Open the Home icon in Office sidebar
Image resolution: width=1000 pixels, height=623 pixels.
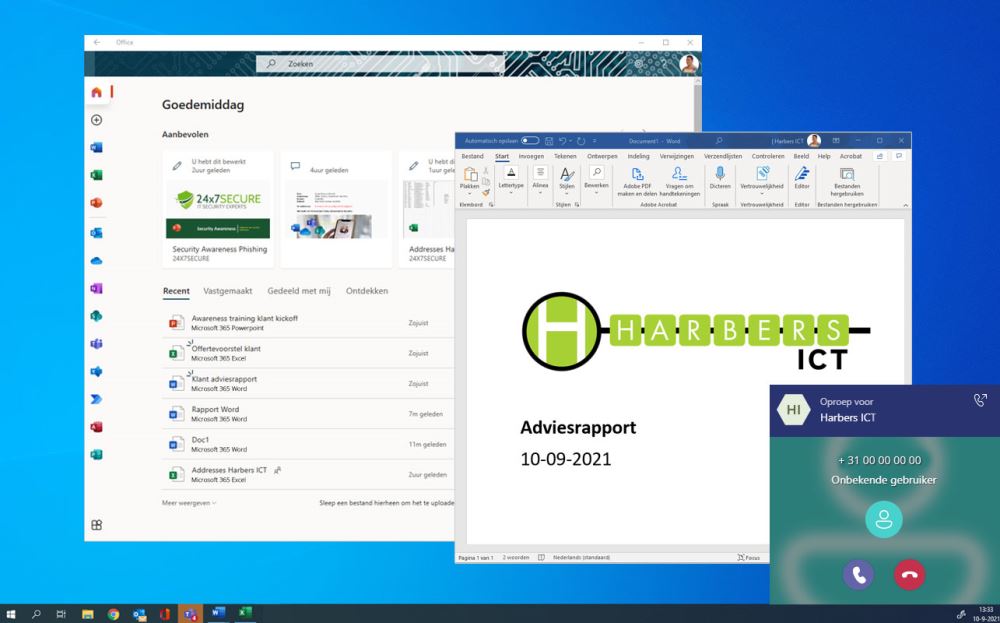pos(96,92)
